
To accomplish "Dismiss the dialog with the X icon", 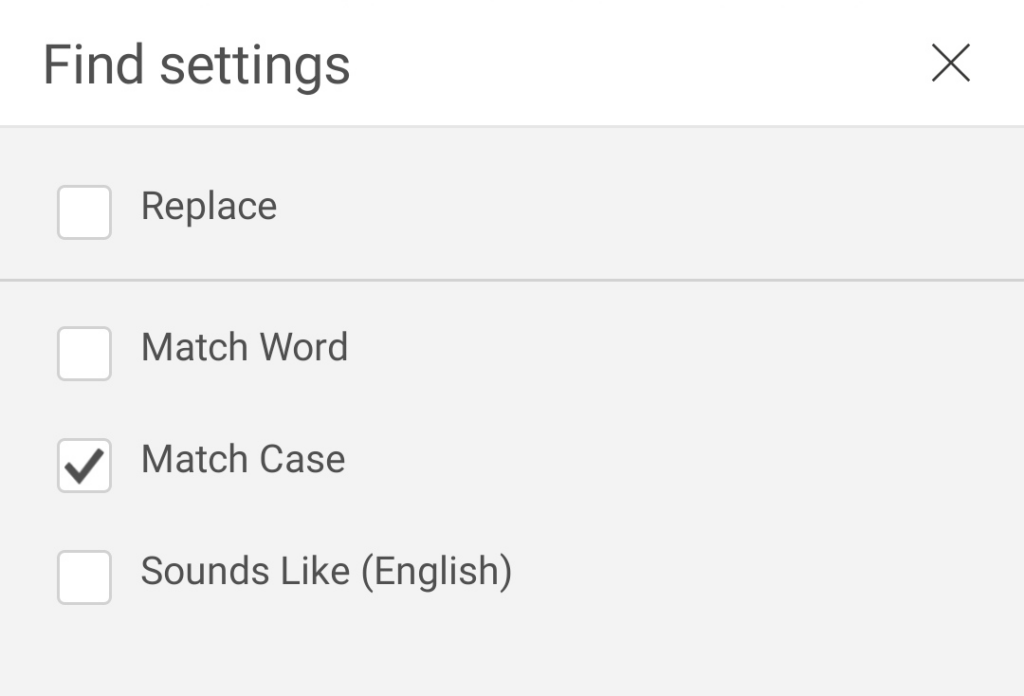I will tap(950, 64).
